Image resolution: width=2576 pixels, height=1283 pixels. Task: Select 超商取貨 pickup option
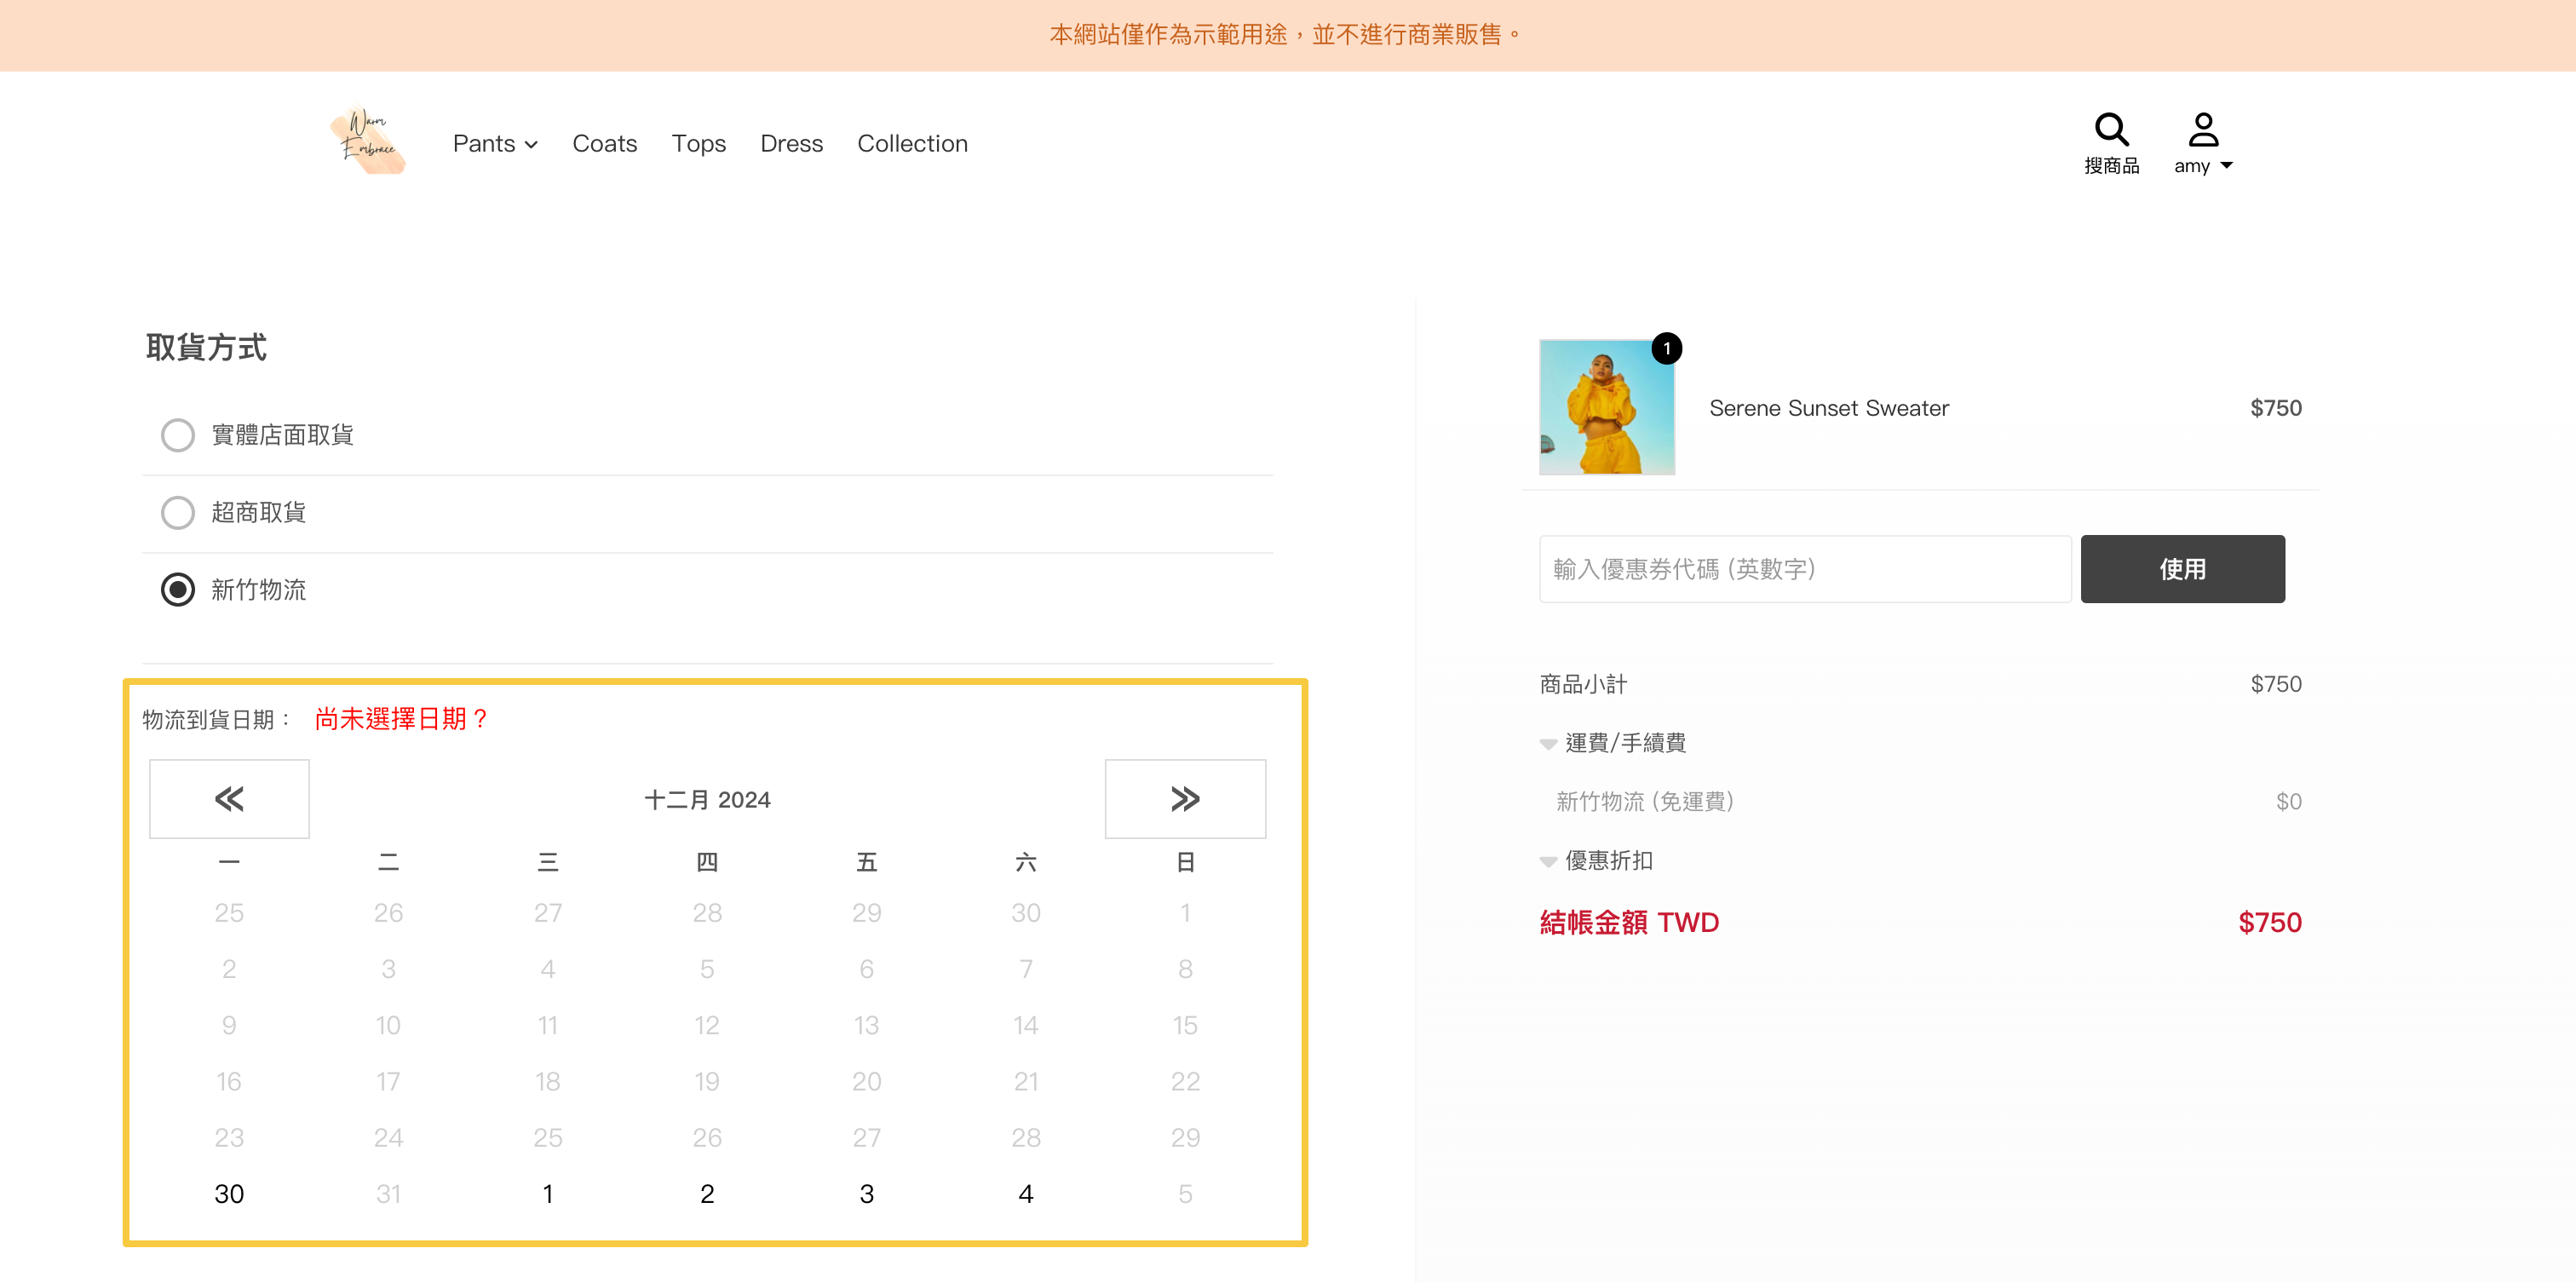coord(178,512)
